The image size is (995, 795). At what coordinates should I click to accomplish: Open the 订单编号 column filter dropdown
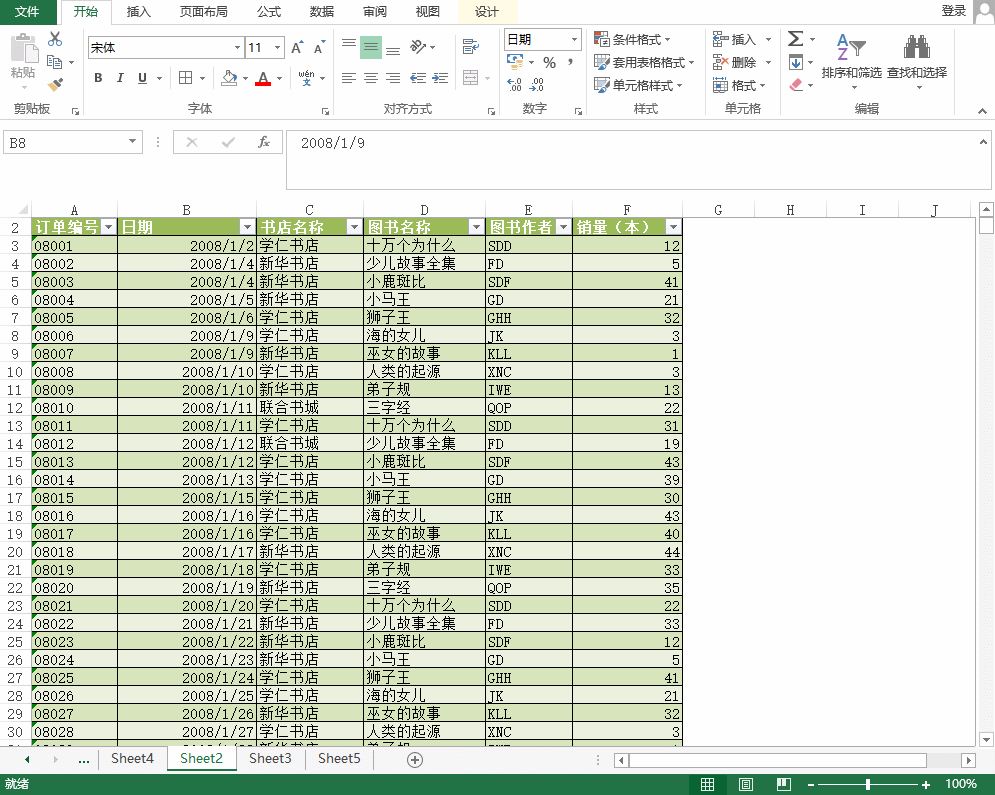(109, 227)
